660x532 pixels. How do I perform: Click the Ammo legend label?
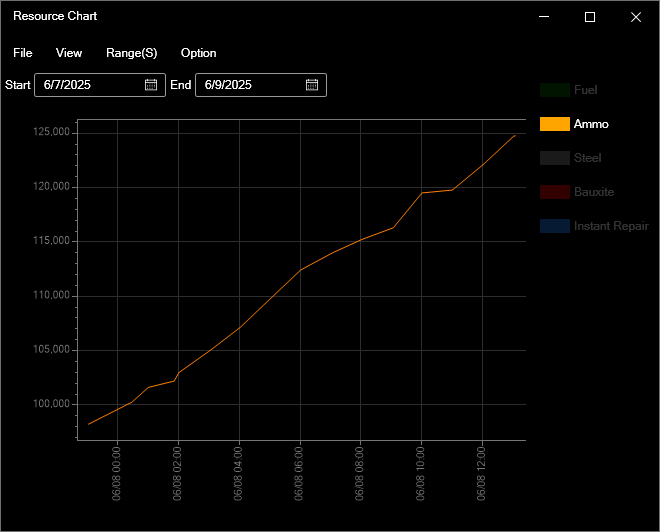tap(591, 124)
